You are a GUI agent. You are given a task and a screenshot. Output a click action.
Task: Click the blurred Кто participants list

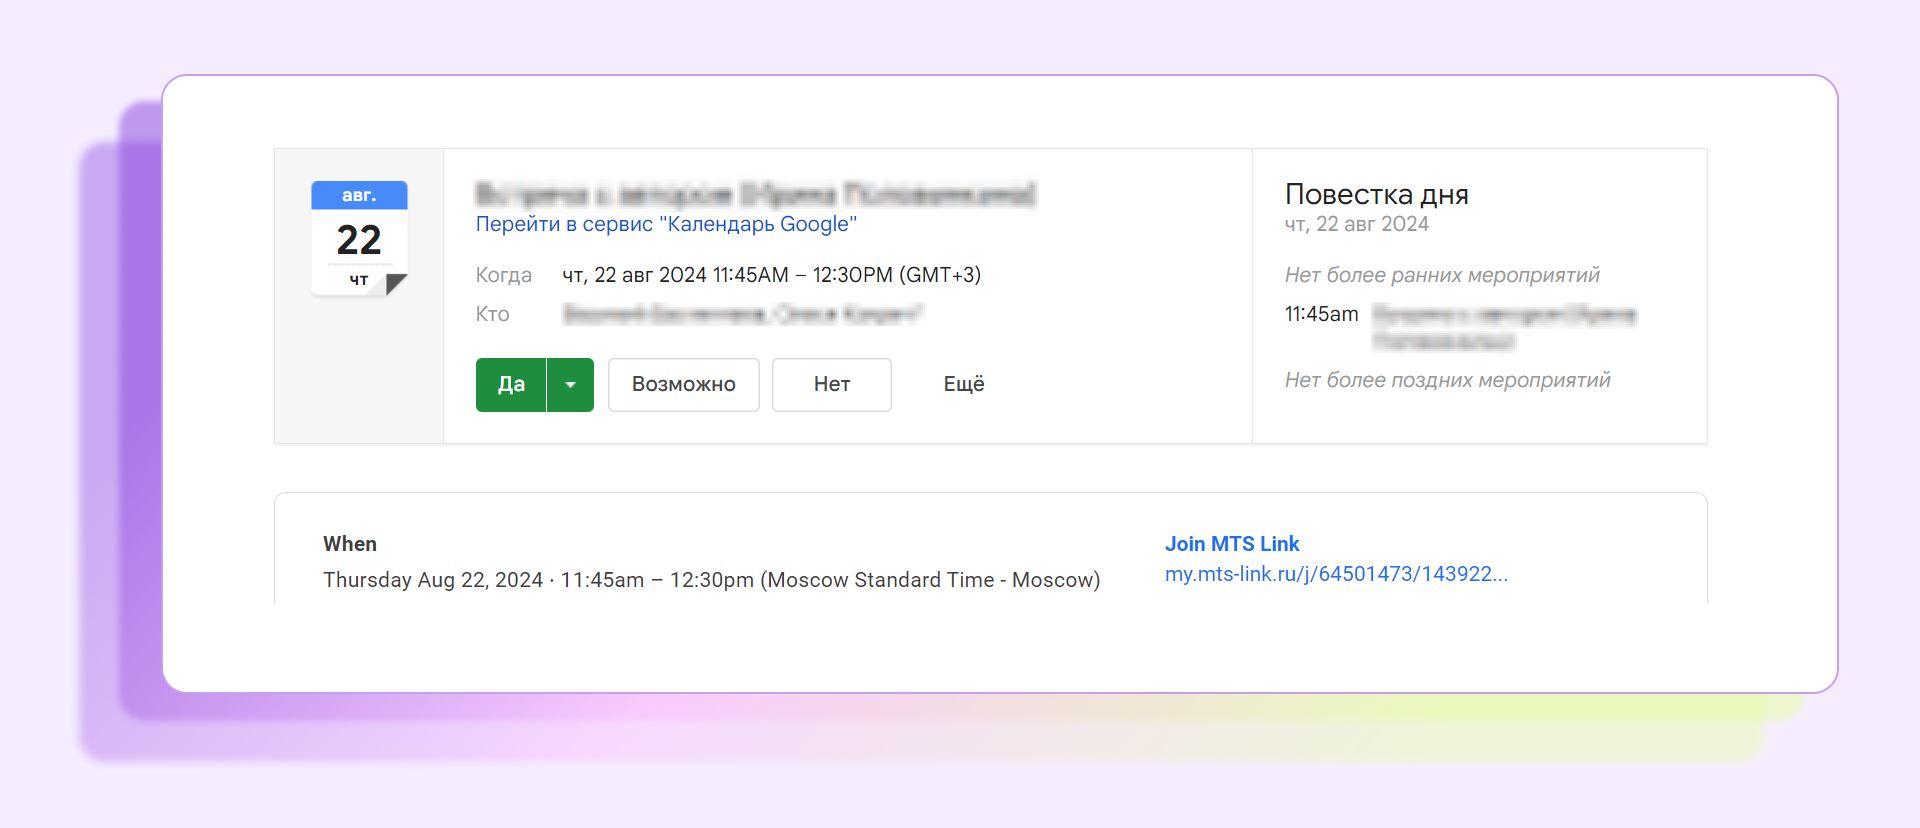point(742,314)
